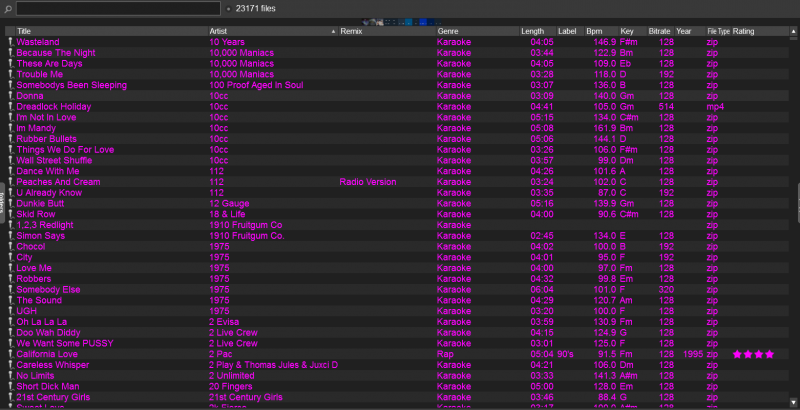Click microphone icon for Somebodys Been Sleeping
The height and width of the screenshot is (410, 800).
pos(10,85)
